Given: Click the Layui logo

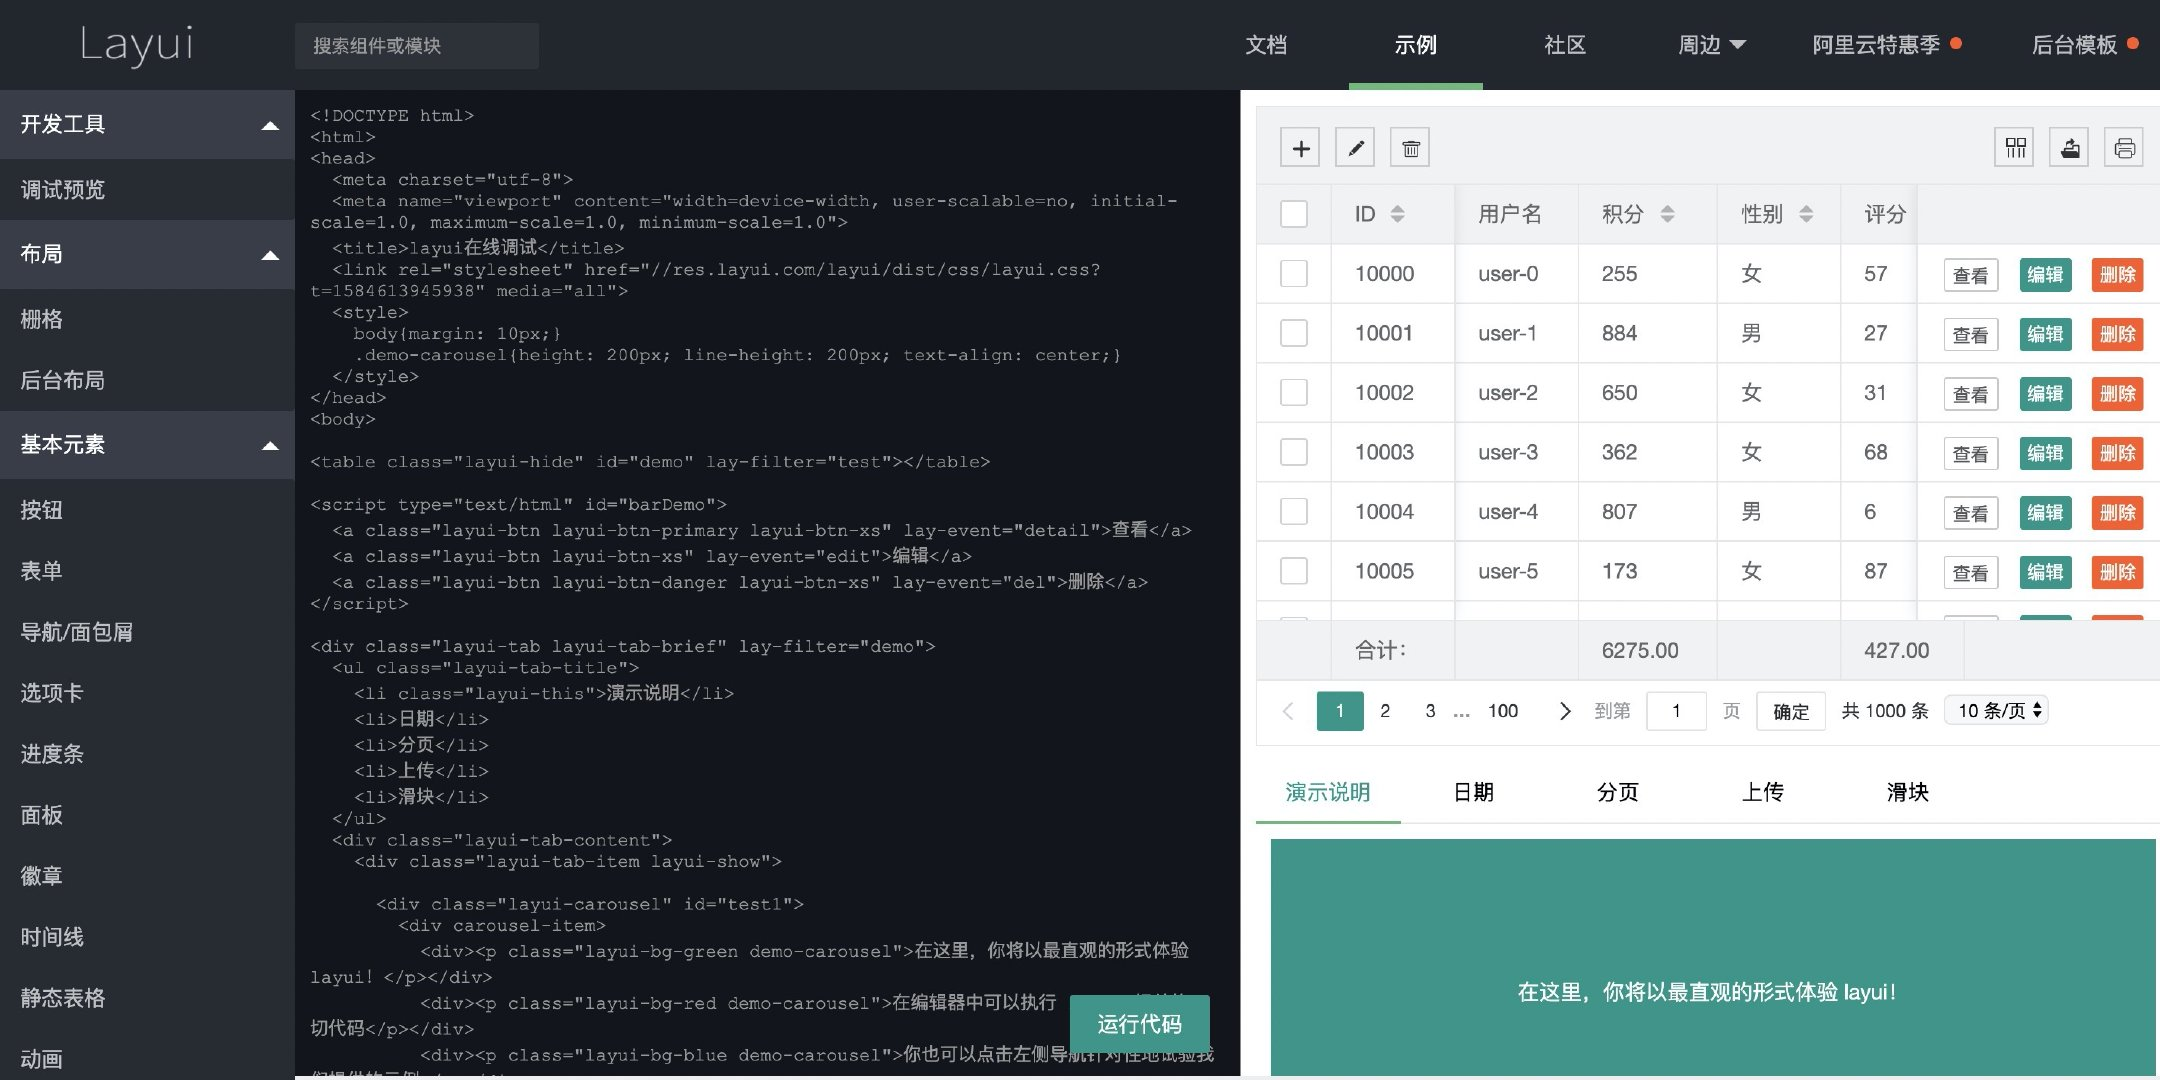Looking at the screenshot, I should (x=137, y=45).
